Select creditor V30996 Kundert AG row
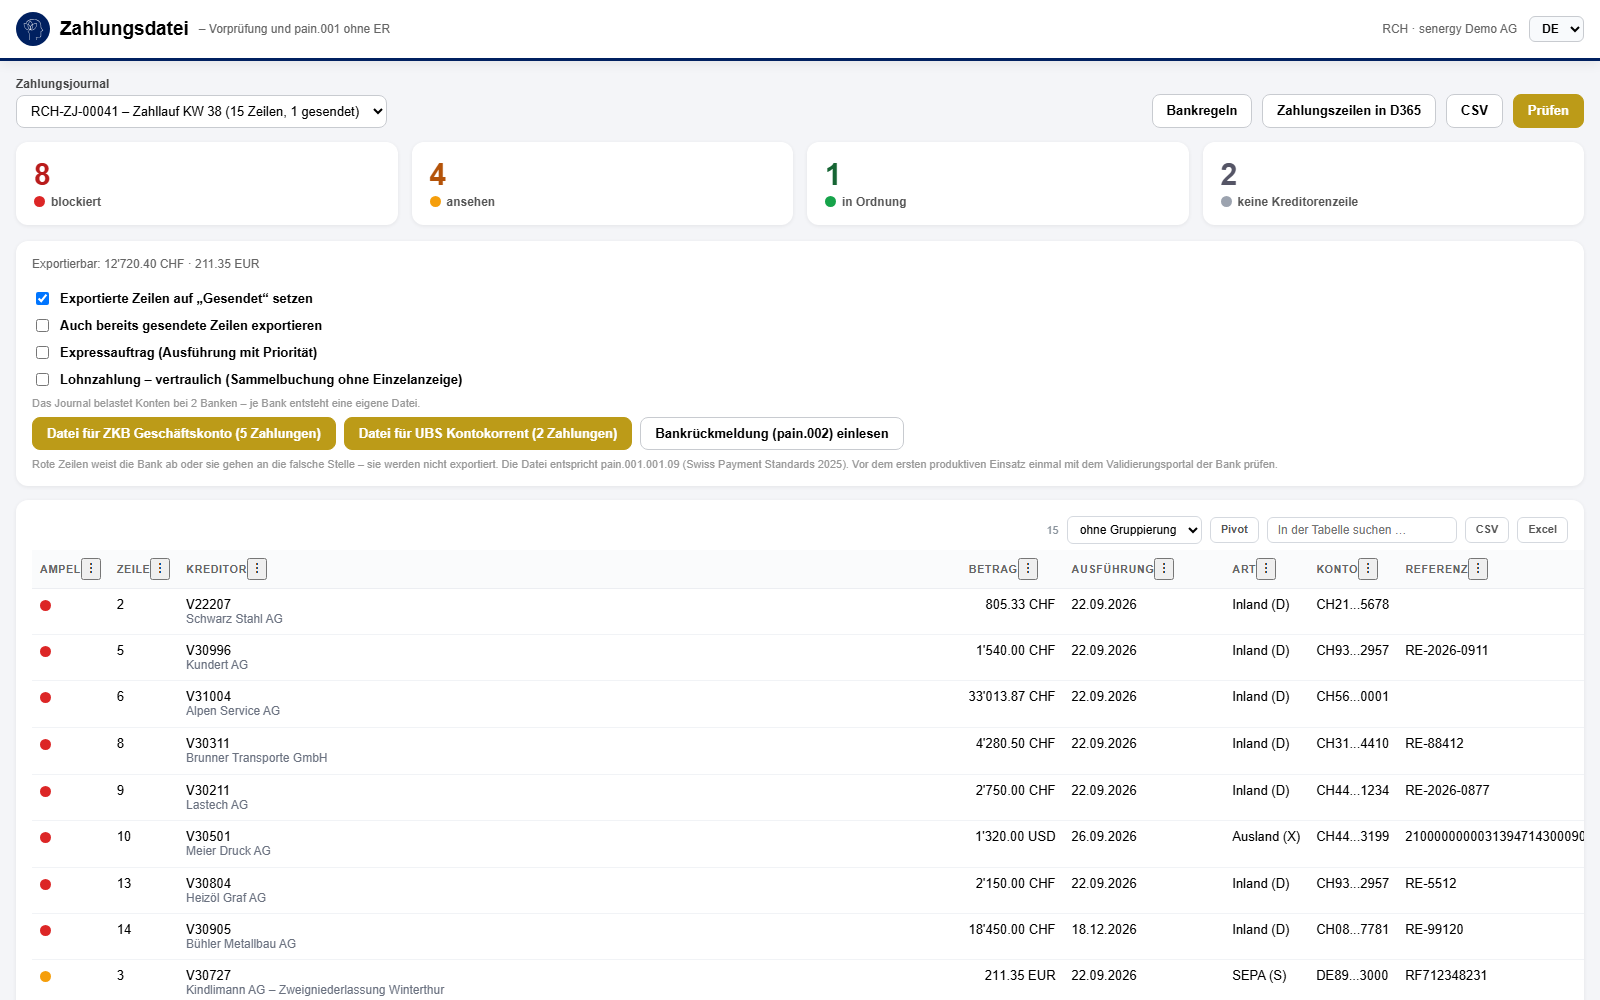This screenshot has width=1600, height=1000. [x=808, y=657]
